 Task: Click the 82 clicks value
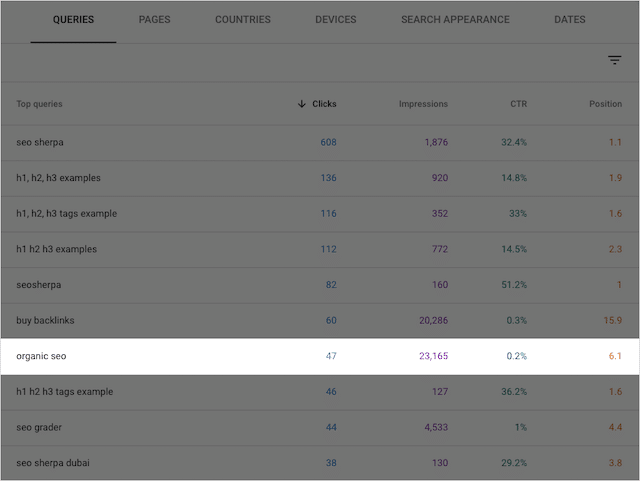331,285
